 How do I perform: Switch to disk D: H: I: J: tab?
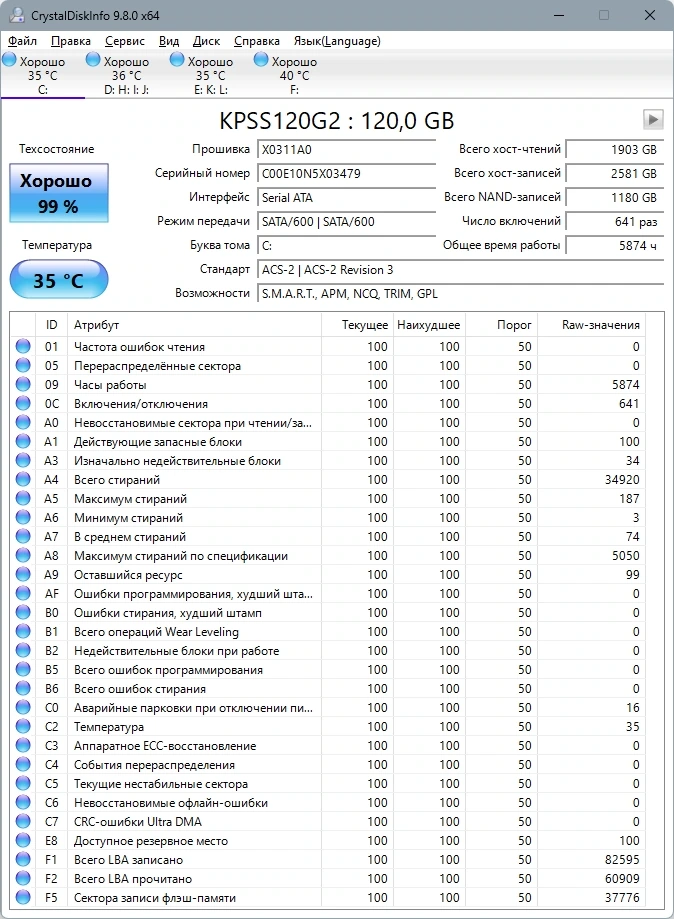pyautogui.click(x=127, y=74)
